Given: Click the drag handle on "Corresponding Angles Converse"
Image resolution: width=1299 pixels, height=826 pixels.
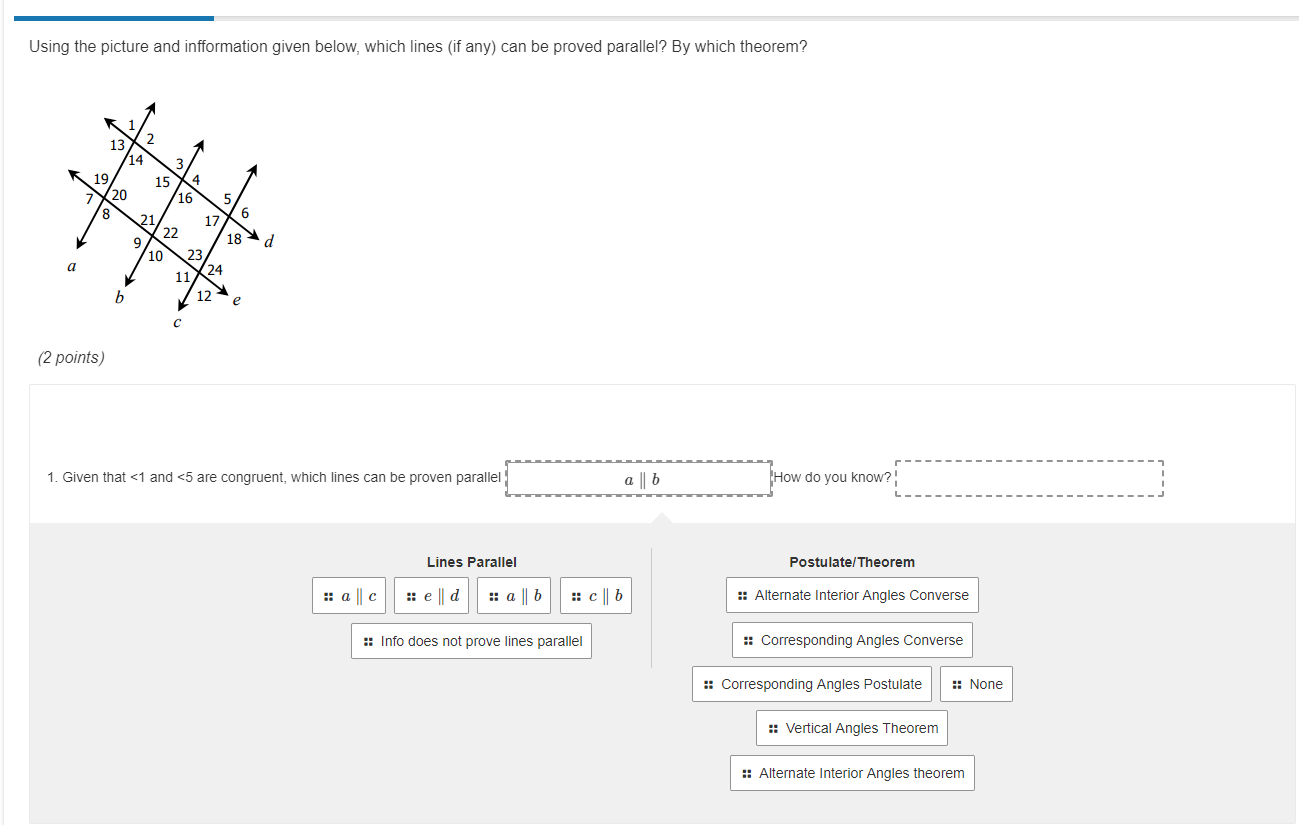Looking at the screenshot, I should pos(750,639).
